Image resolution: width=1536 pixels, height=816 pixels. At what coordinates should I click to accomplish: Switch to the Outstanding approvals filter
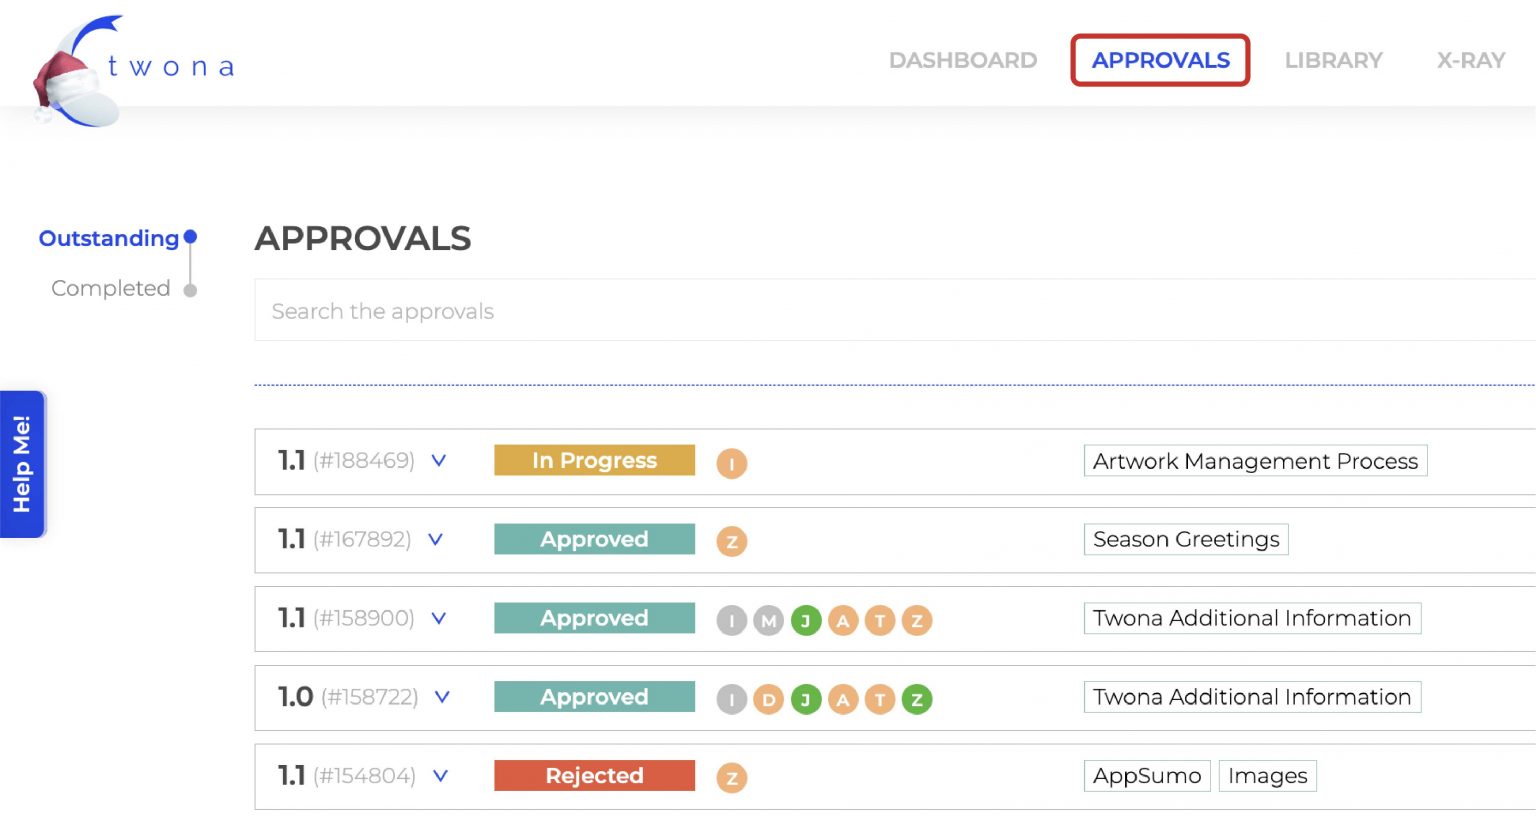[x=109, y=238]
